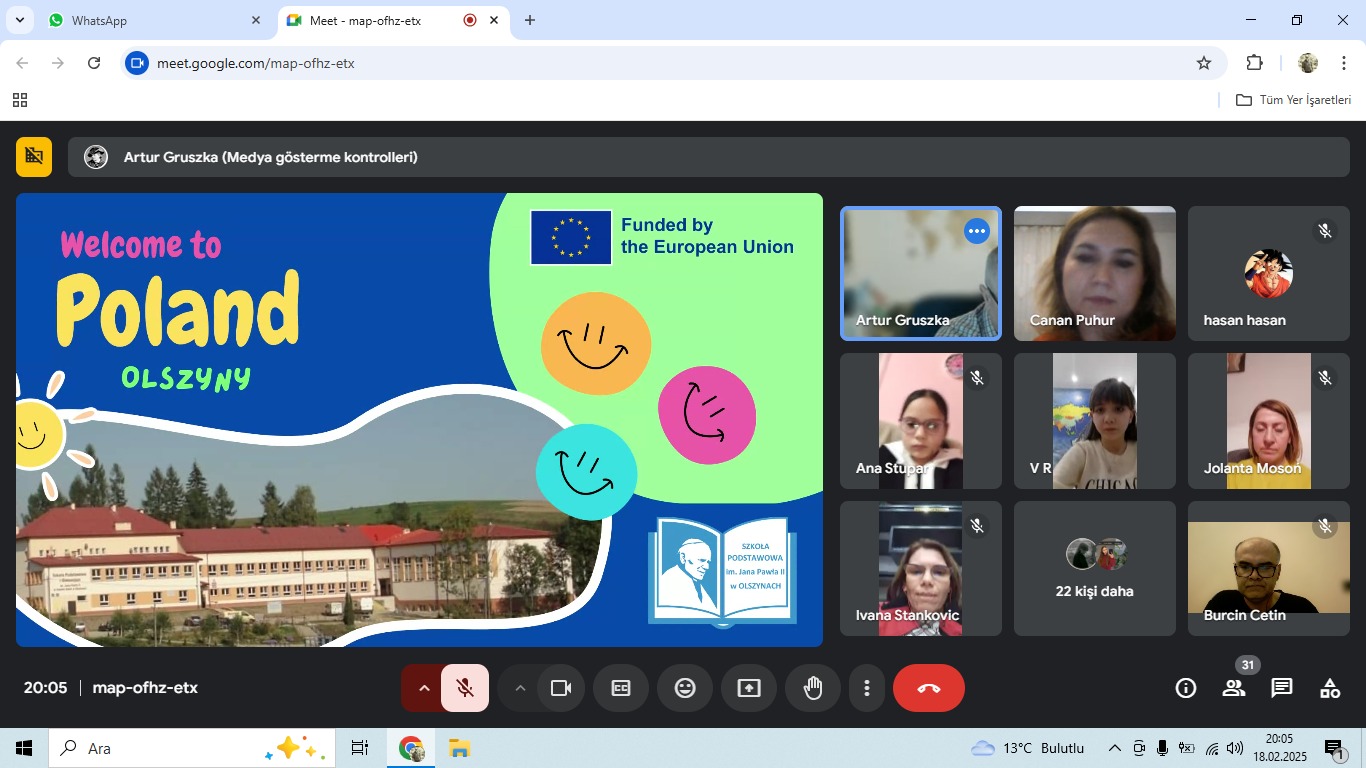The width and height of the screenshot is (1366, 768).
Task: Click the red leave call button
Action: 928,688
